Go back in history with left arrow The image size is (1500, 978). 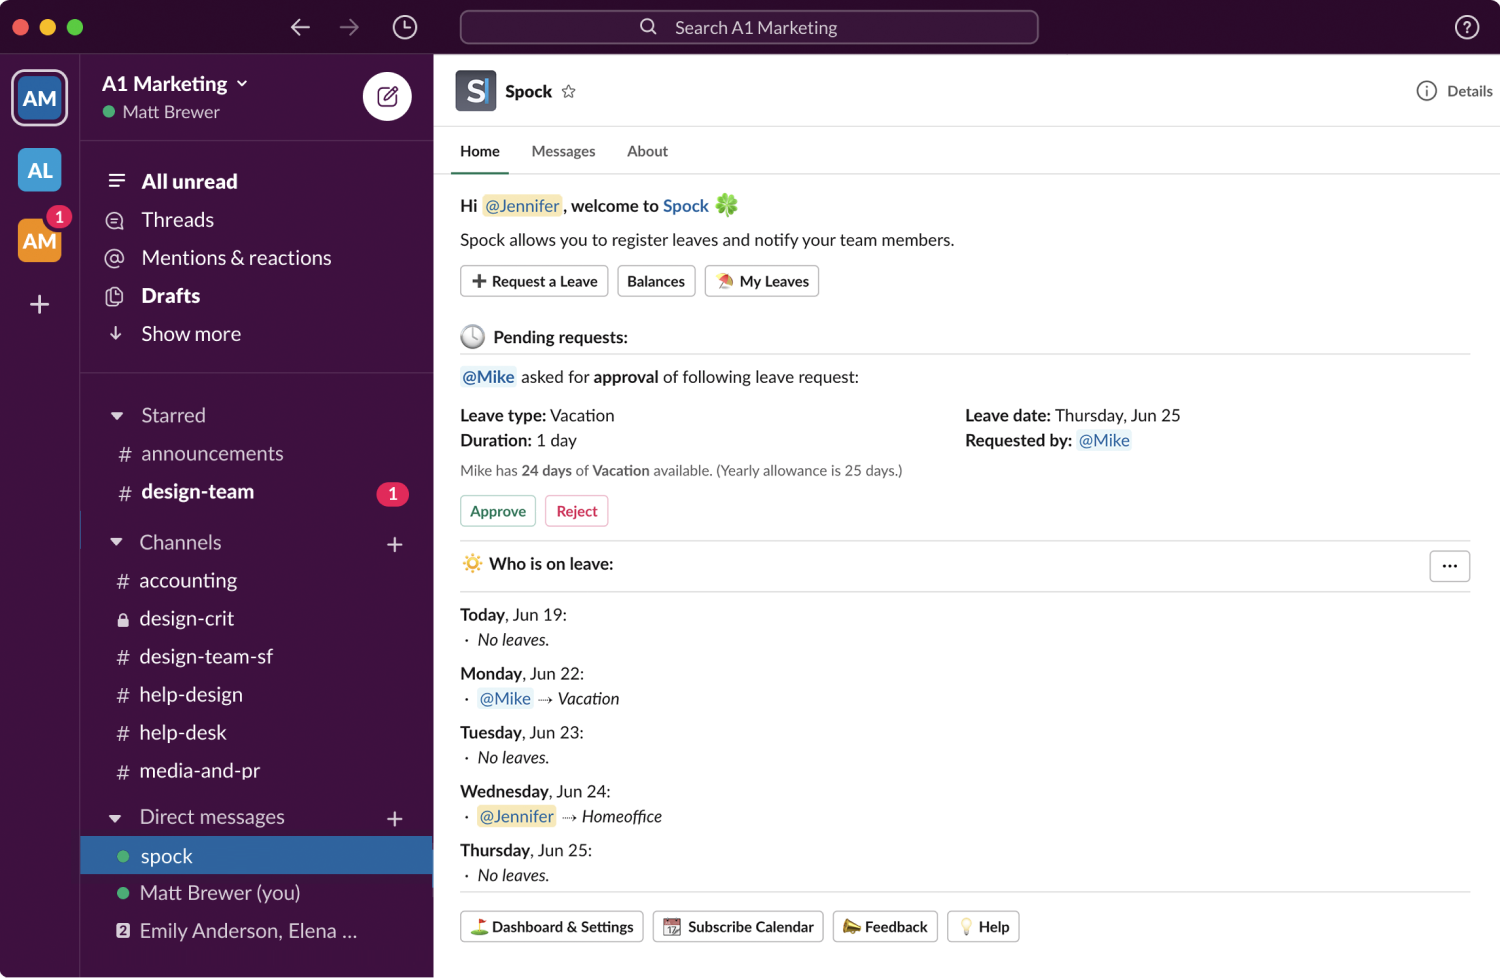300,27
